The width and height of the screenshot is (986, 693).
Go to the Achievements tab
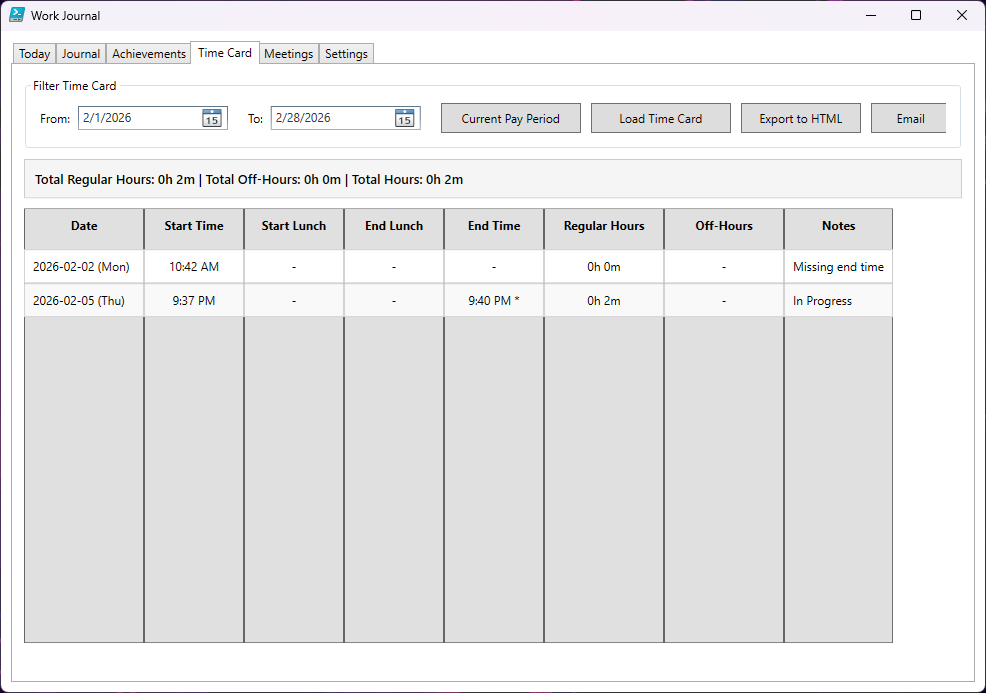[x=149, y=54]
